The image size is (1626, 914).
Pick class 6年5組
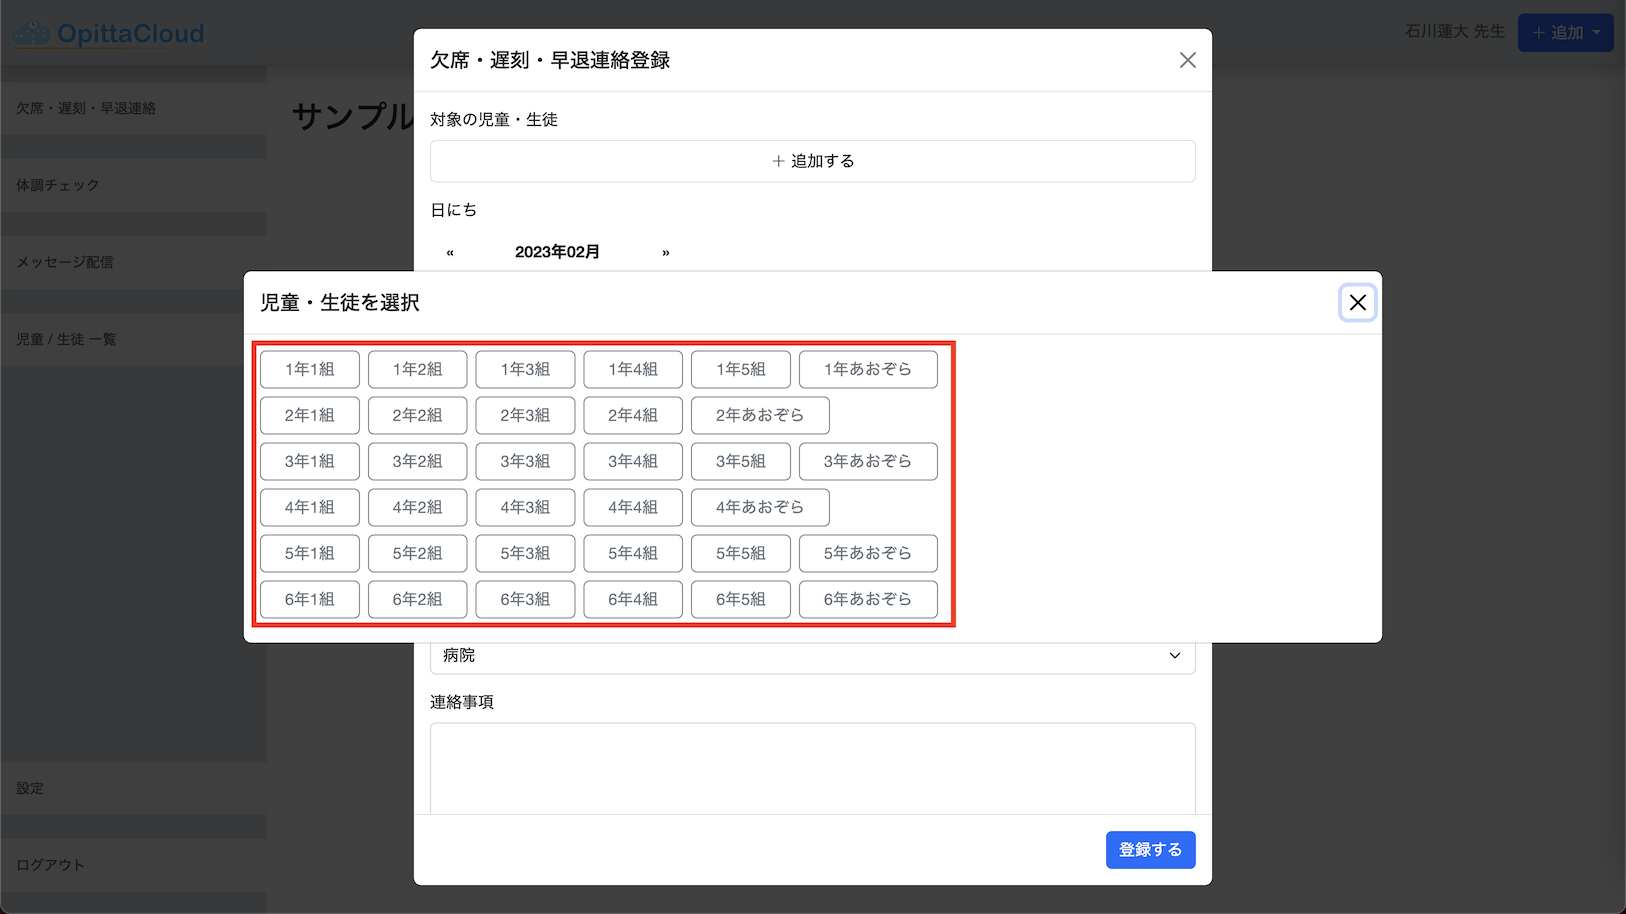741,599
